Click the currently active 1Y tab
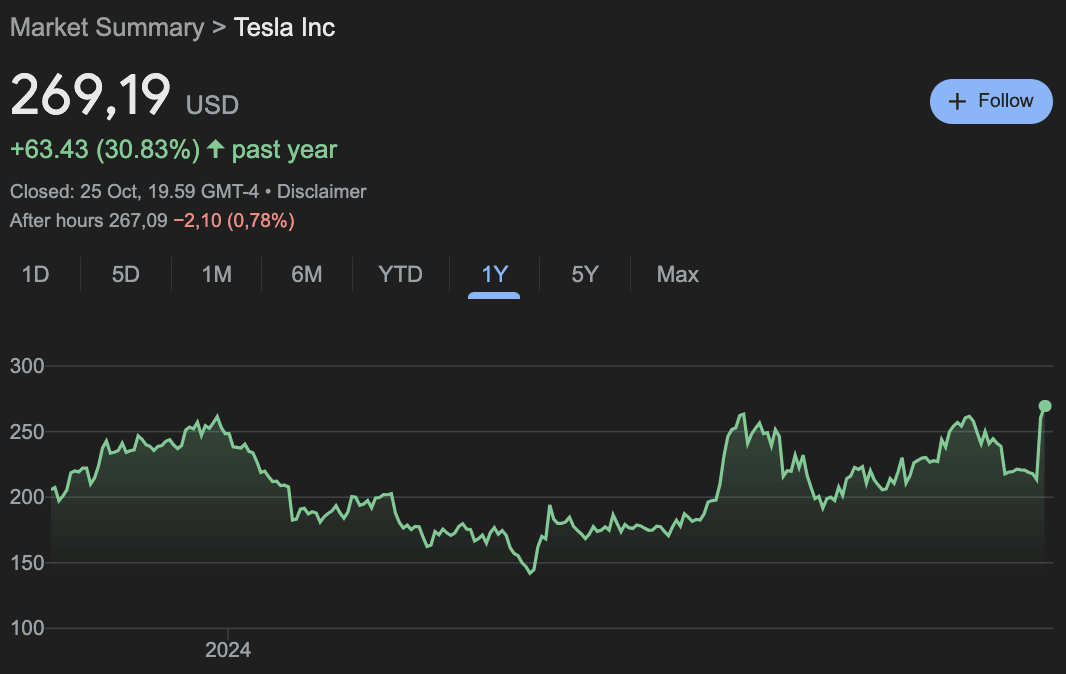 492,274
